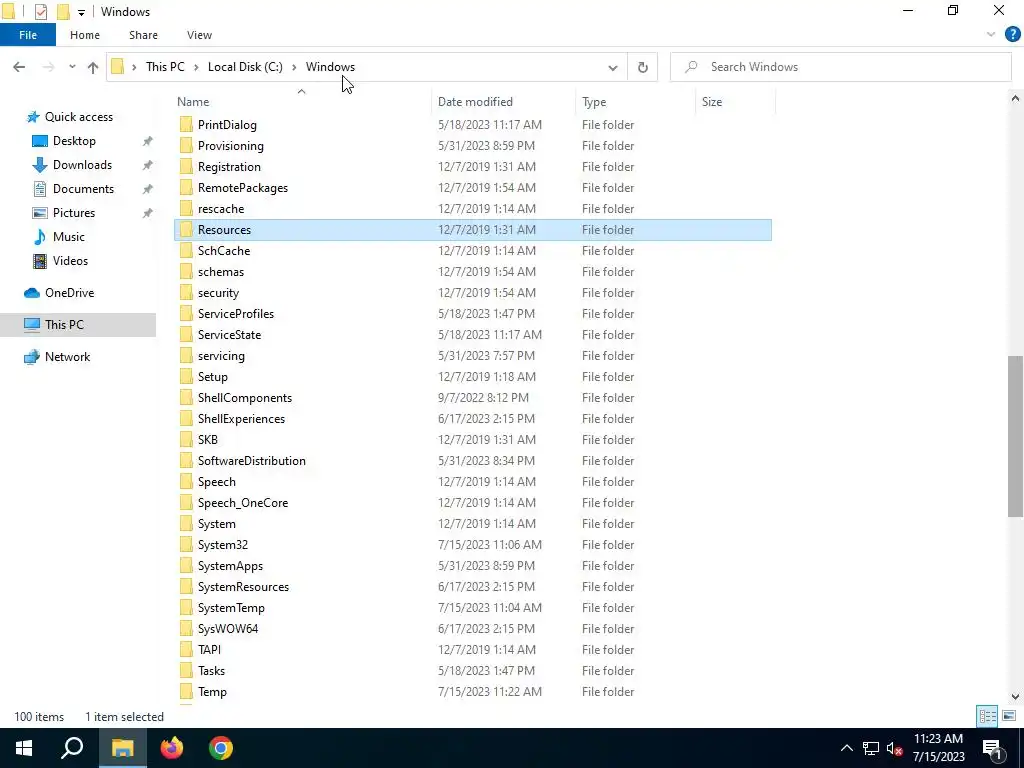Select the Resources folder icon

coord(186,229)
